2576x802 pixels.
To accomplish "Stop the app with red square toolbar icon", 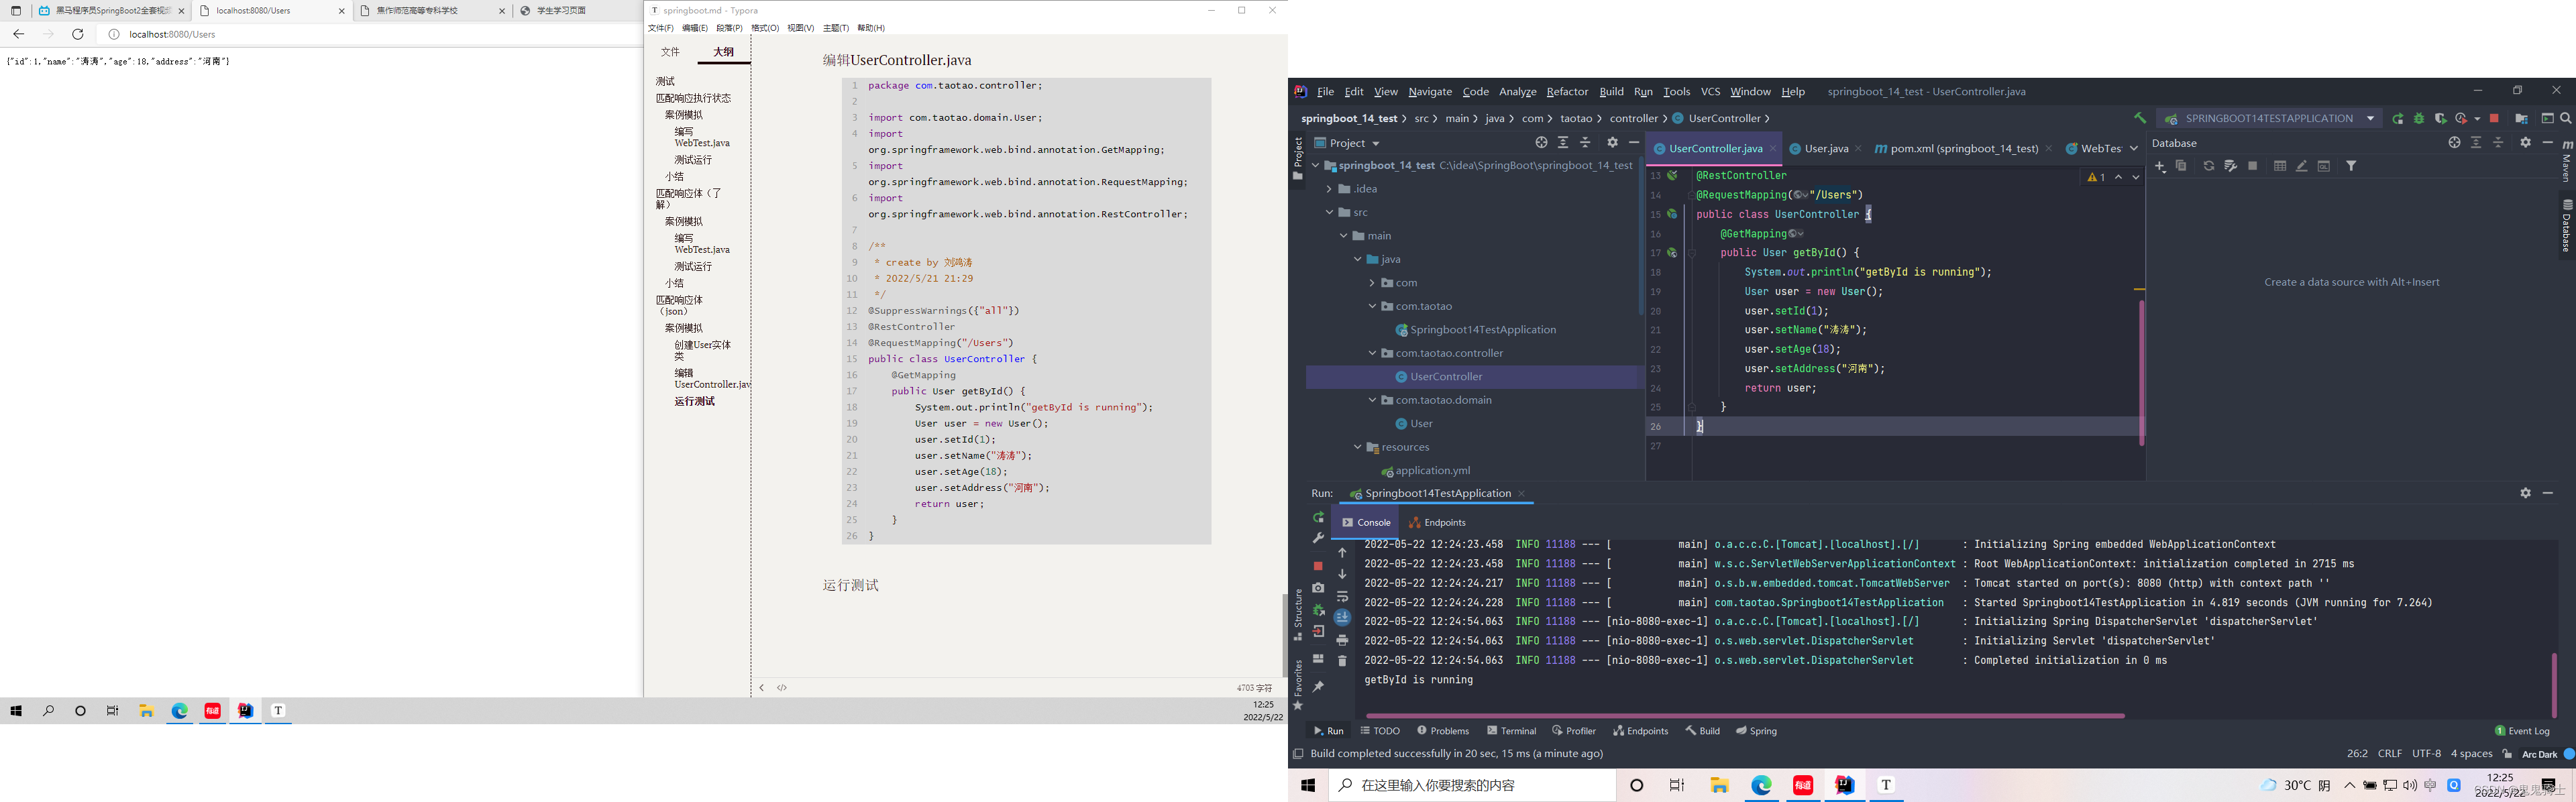I will [2494, 118].
